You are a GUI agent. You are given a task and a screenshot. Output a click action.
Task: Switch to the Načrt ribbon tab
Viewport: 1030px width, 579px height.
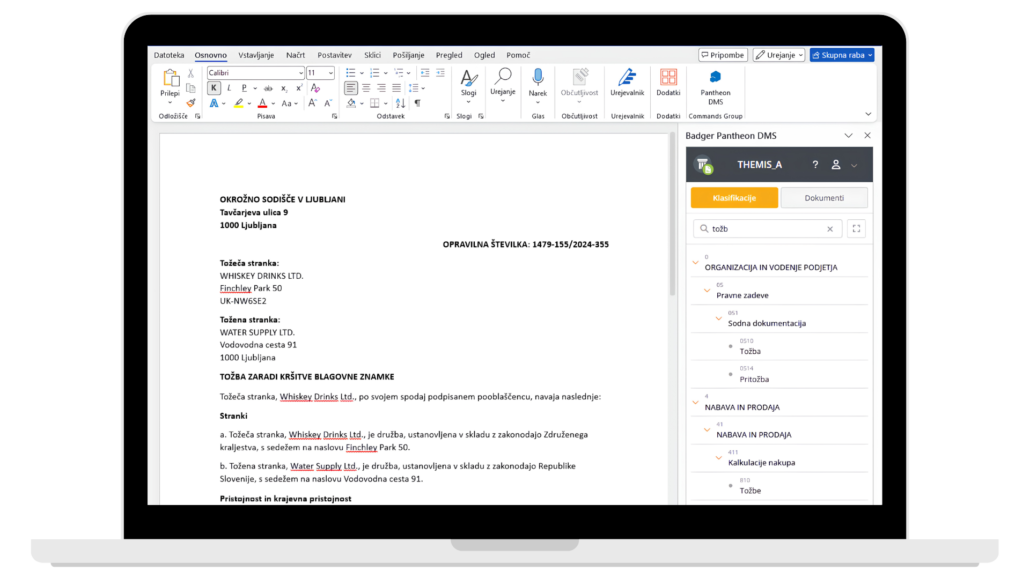click(296, 55)
